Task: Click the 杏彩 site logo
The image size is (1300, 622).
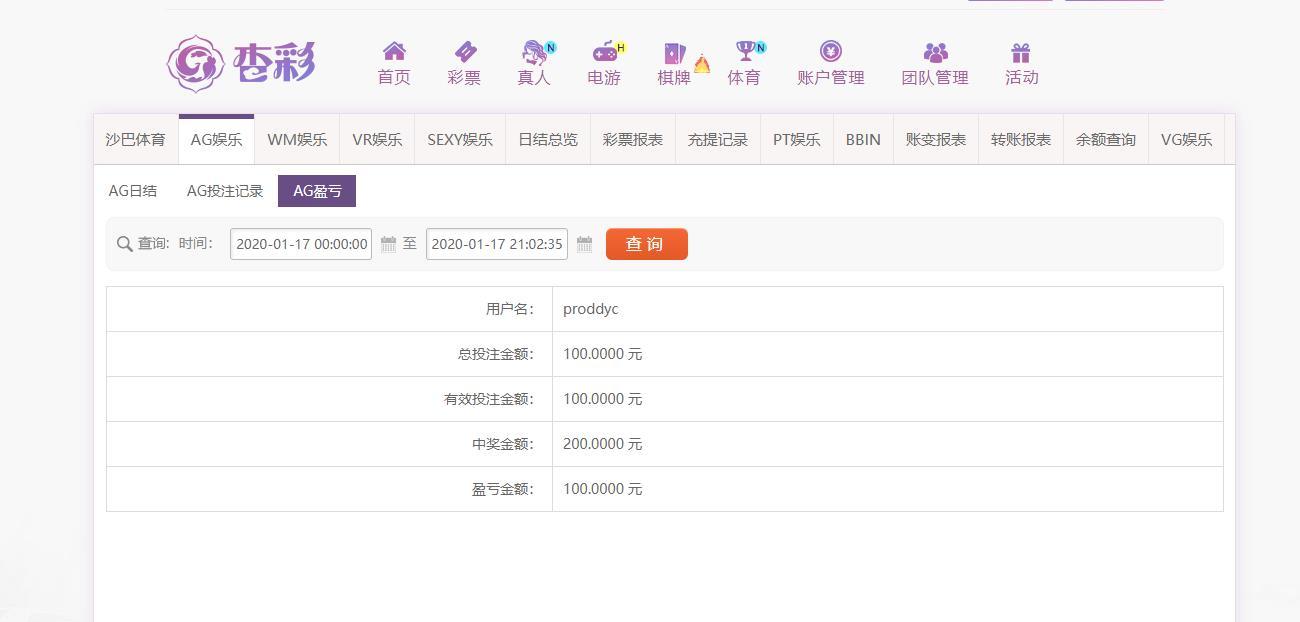Action: coord(241,64)
